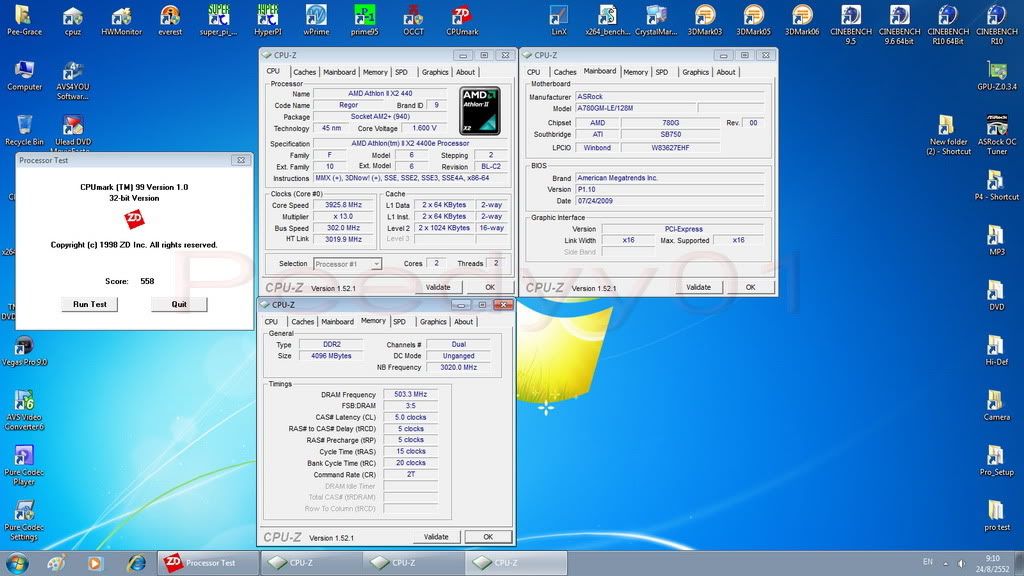This screenshot has width=1024, height=576.
Task: Launch 3DMark06 desktop shortcut
Action: pyautogui.click(x=802, y=20)
